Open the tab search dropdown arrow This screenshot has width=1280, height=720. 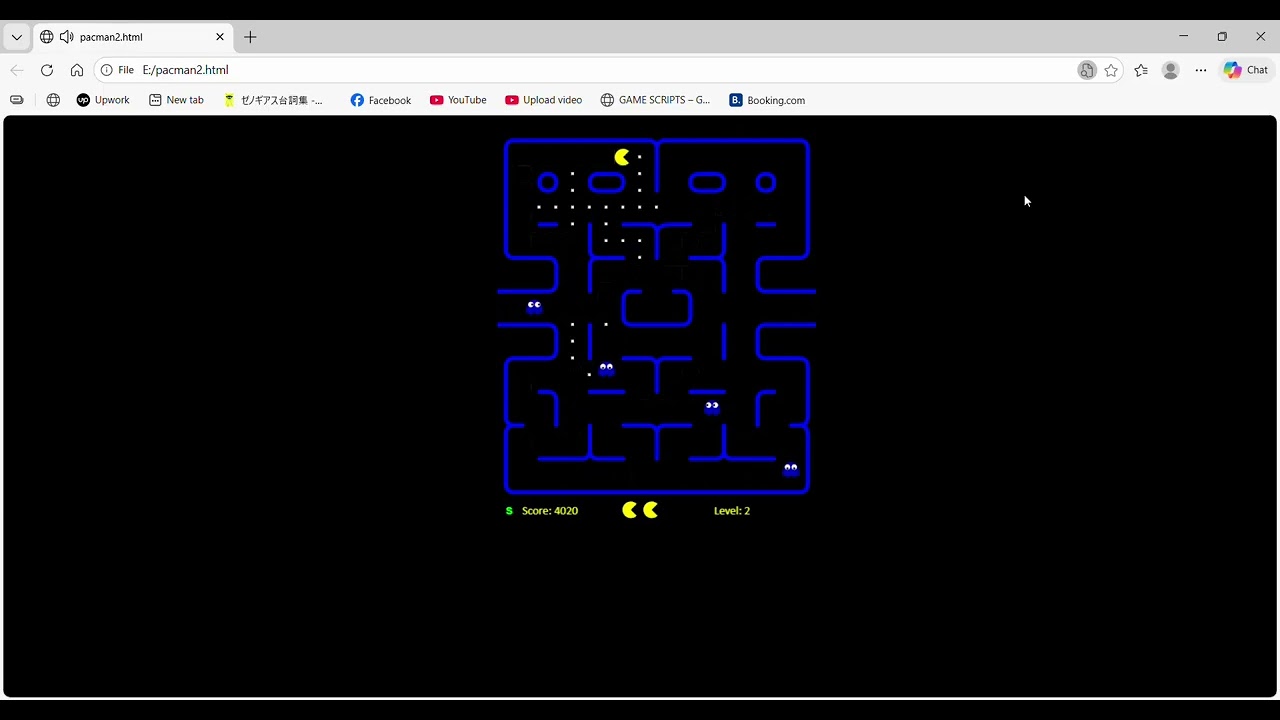[17, 37]
